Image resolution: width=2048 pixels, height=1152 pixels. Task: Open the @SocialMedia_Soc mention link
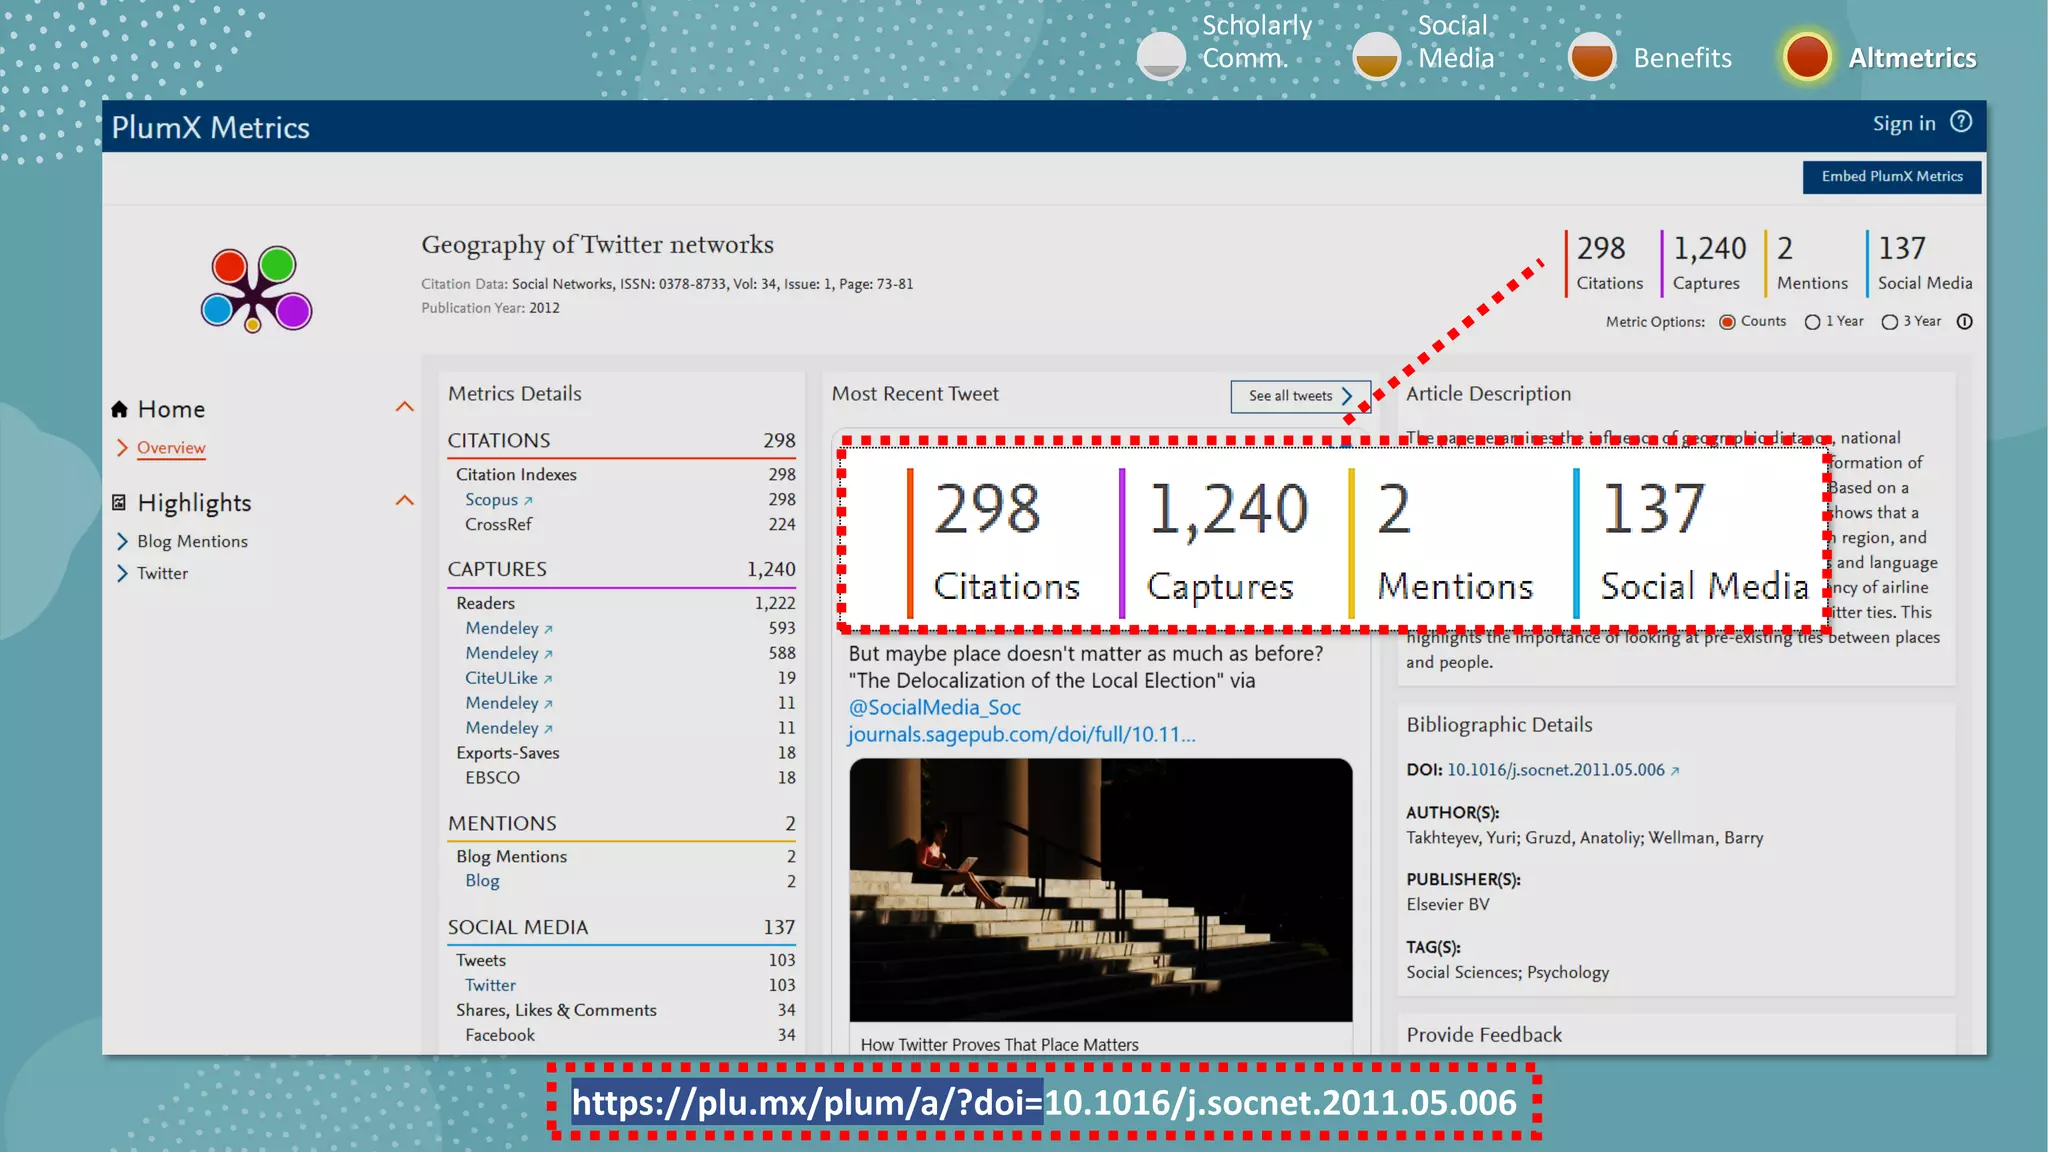pyautogui.click(x=934, y=707)
